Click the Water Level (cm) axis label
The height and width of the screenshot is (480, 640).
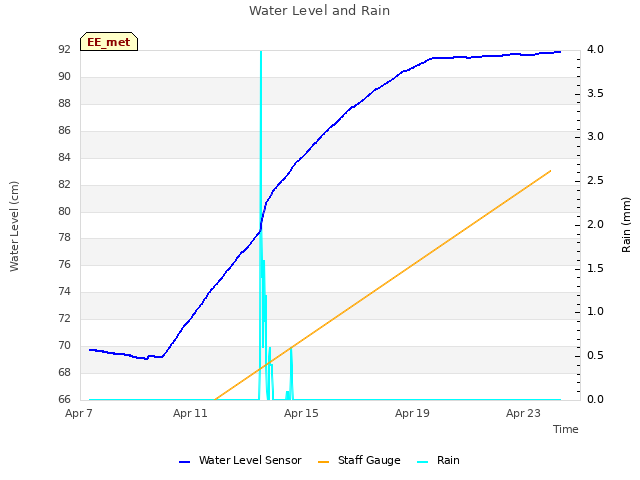click(x=14, y=227)
